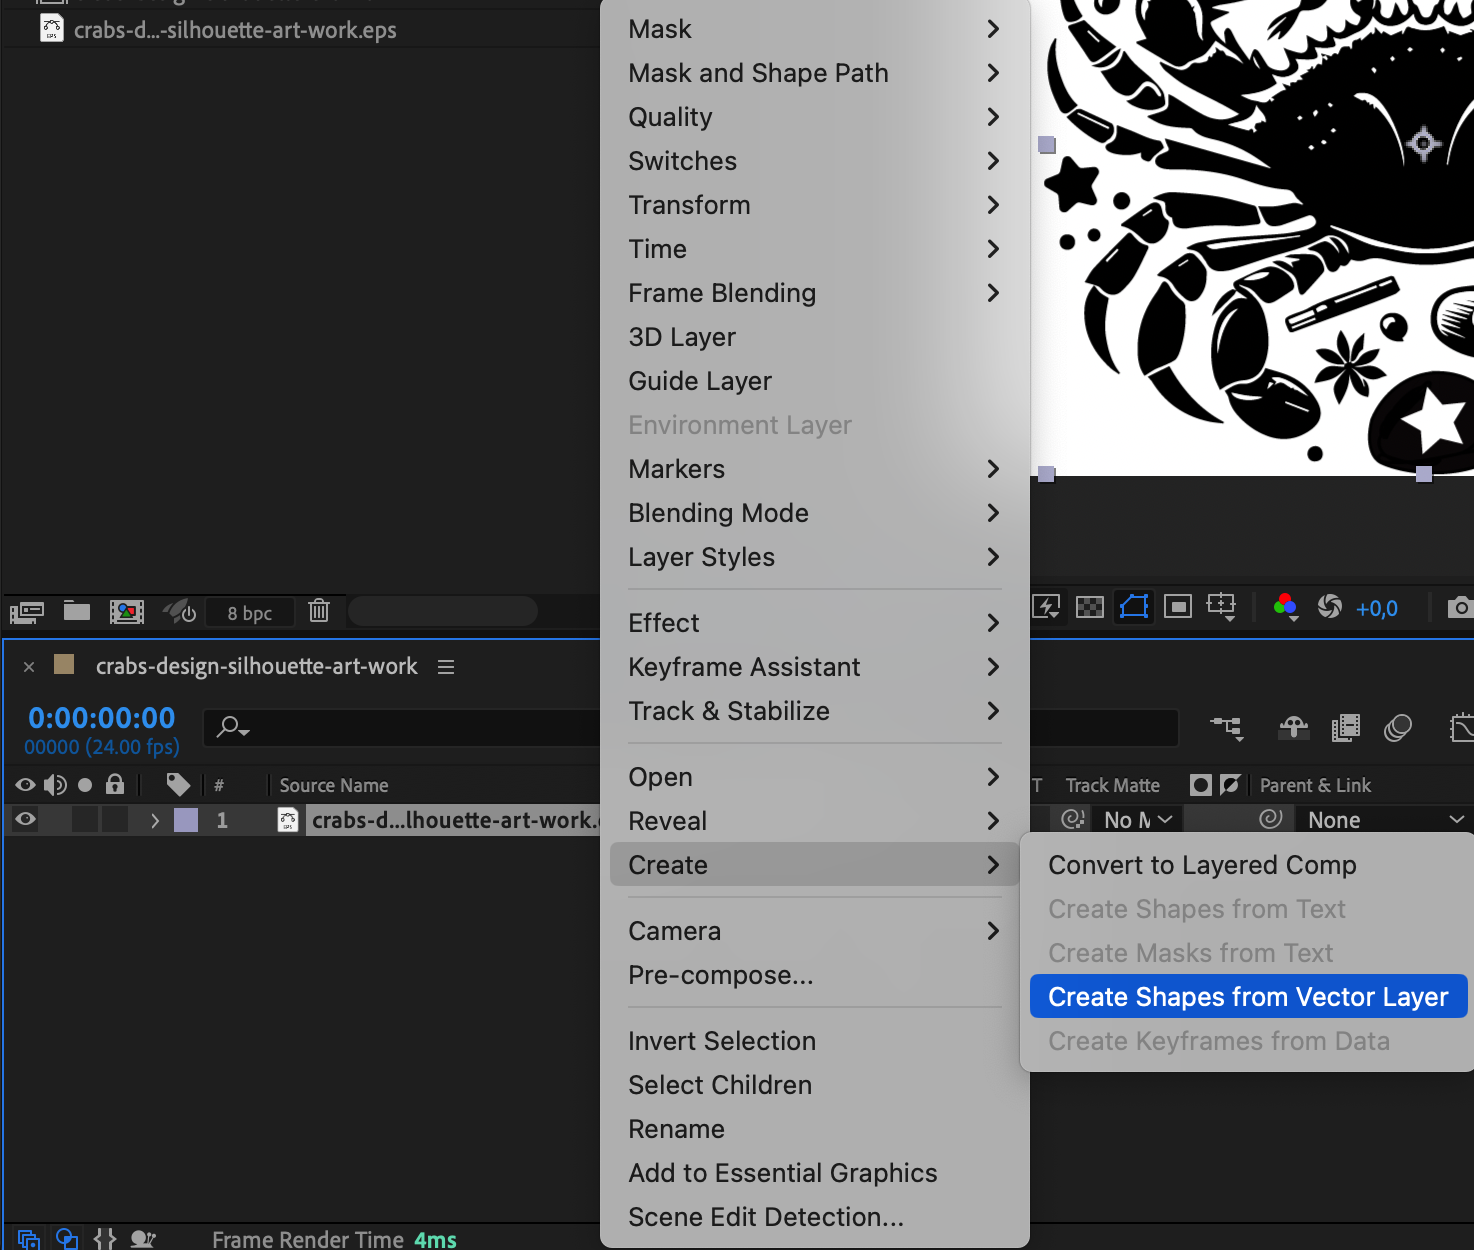Click the Solo column header dot

coord(85,785)
